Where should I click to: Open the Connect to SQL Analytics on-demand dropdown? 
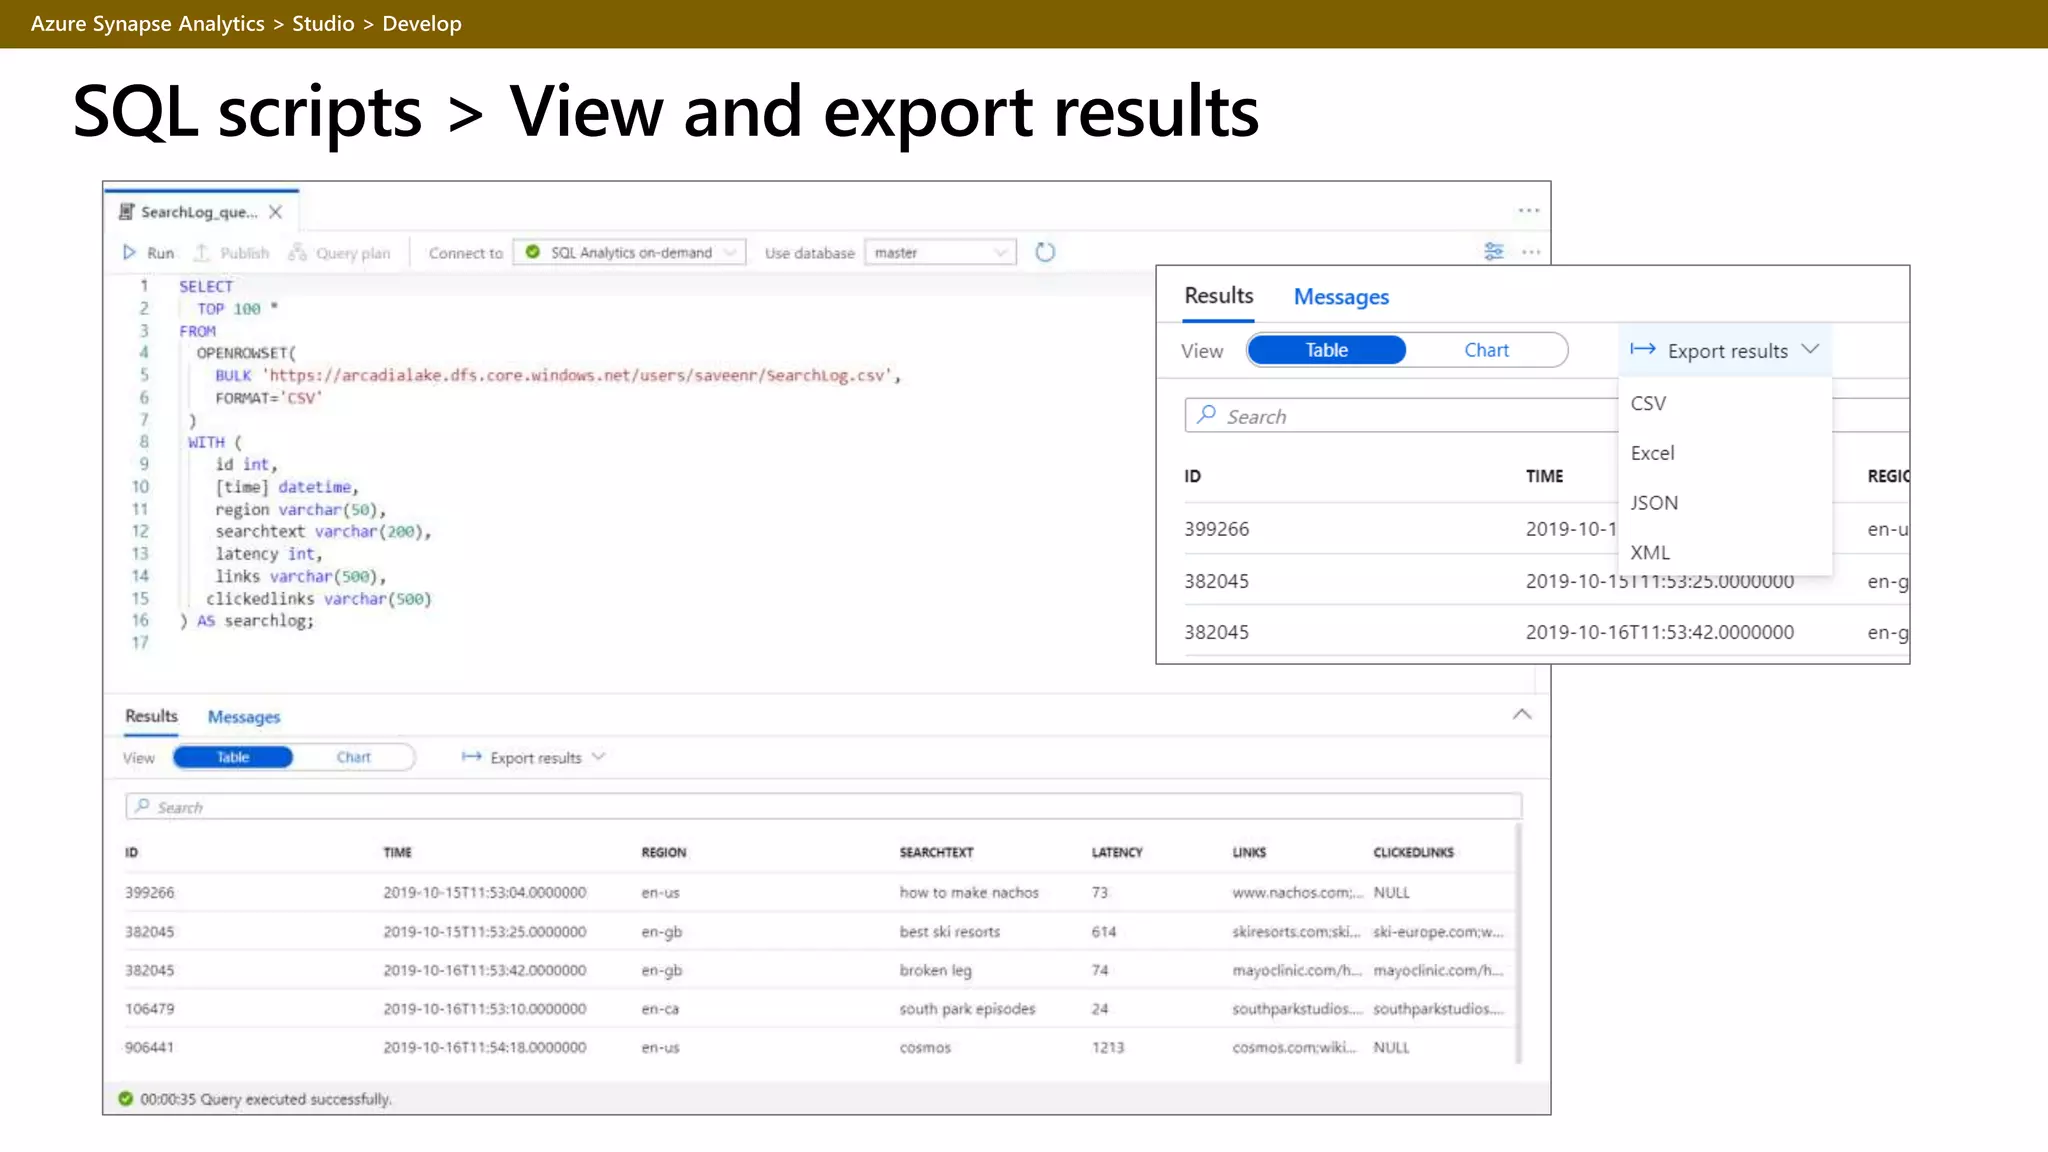pyautogui.click(x=630, y=252)
